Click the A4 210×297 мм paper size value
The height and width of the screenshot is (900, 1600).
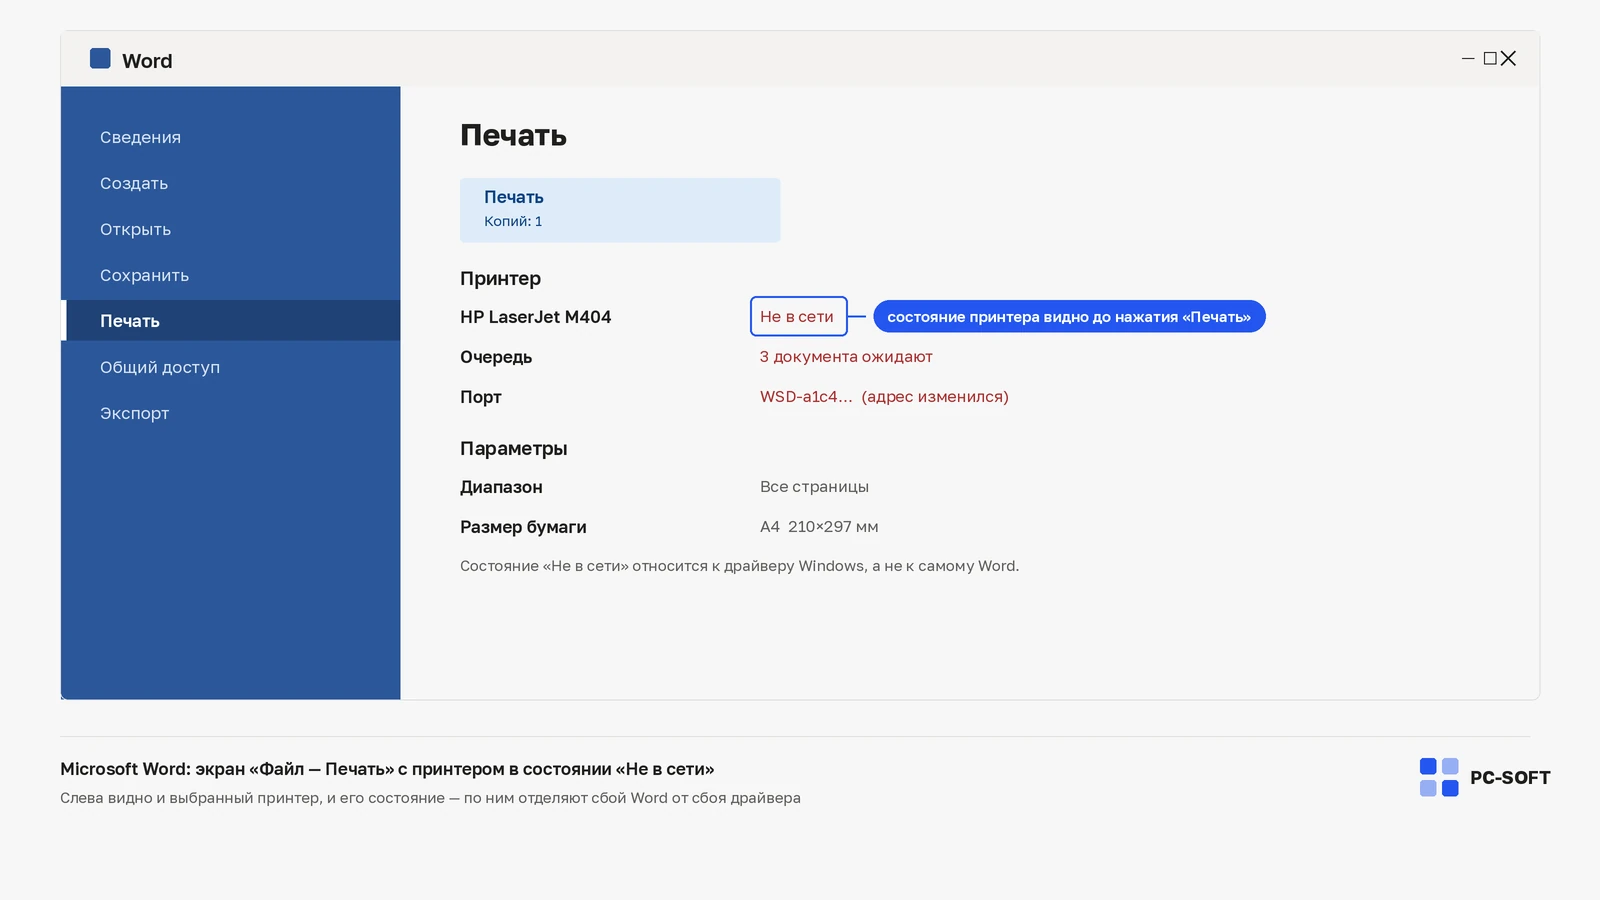coord(819,527)
